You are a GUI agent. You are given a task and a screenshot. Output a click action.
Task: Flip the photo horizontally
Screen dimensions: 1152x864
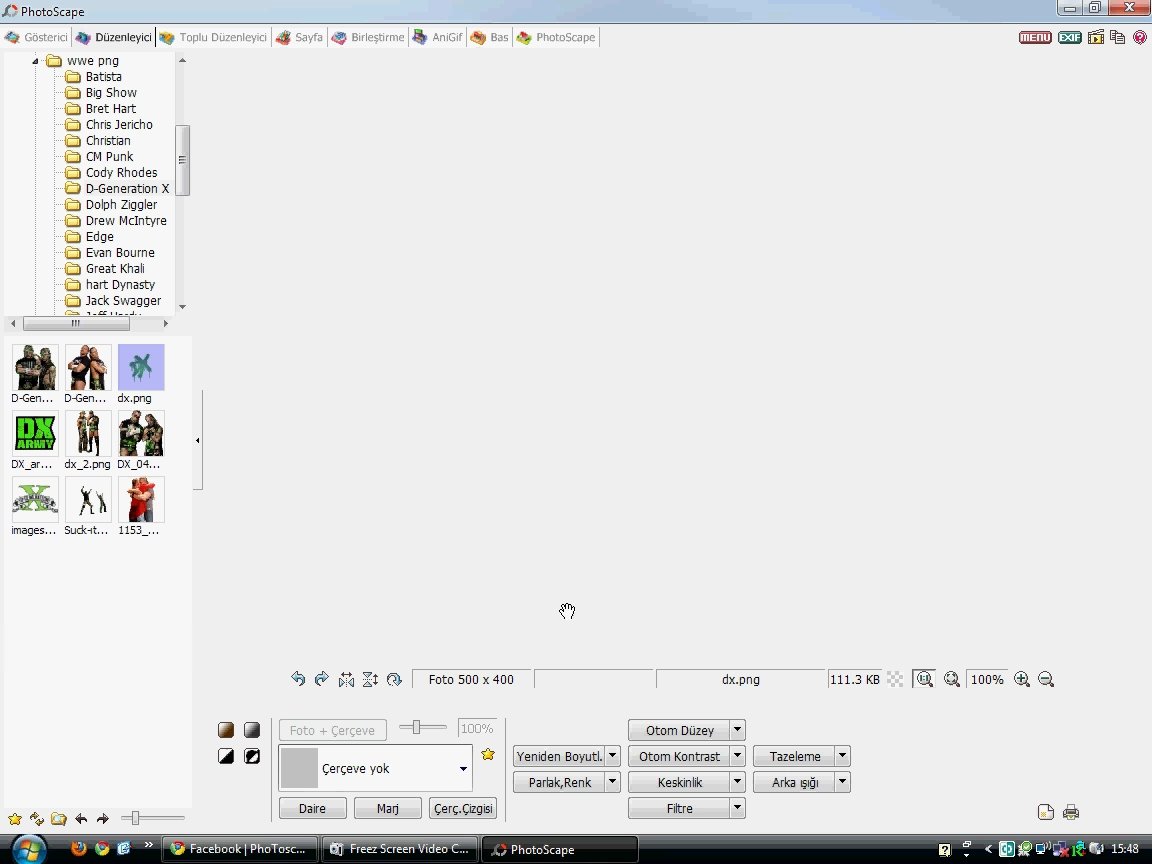346,680
